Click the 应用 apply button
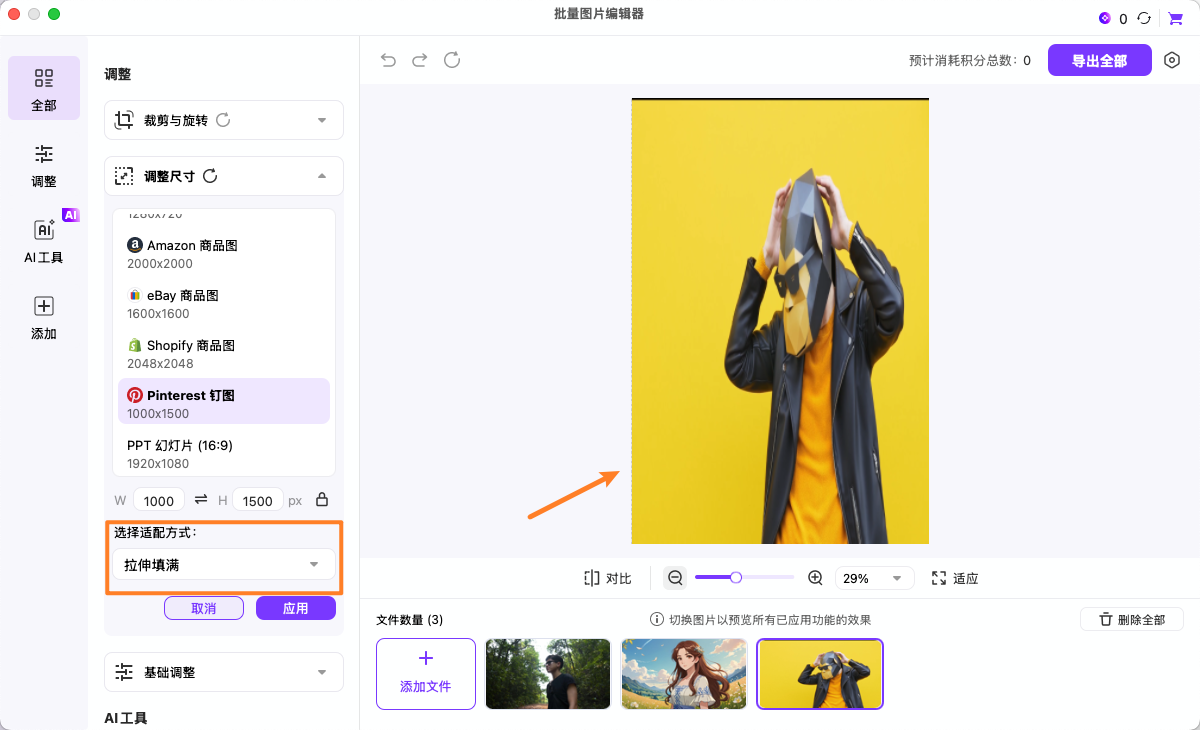 tap(295, 608)
